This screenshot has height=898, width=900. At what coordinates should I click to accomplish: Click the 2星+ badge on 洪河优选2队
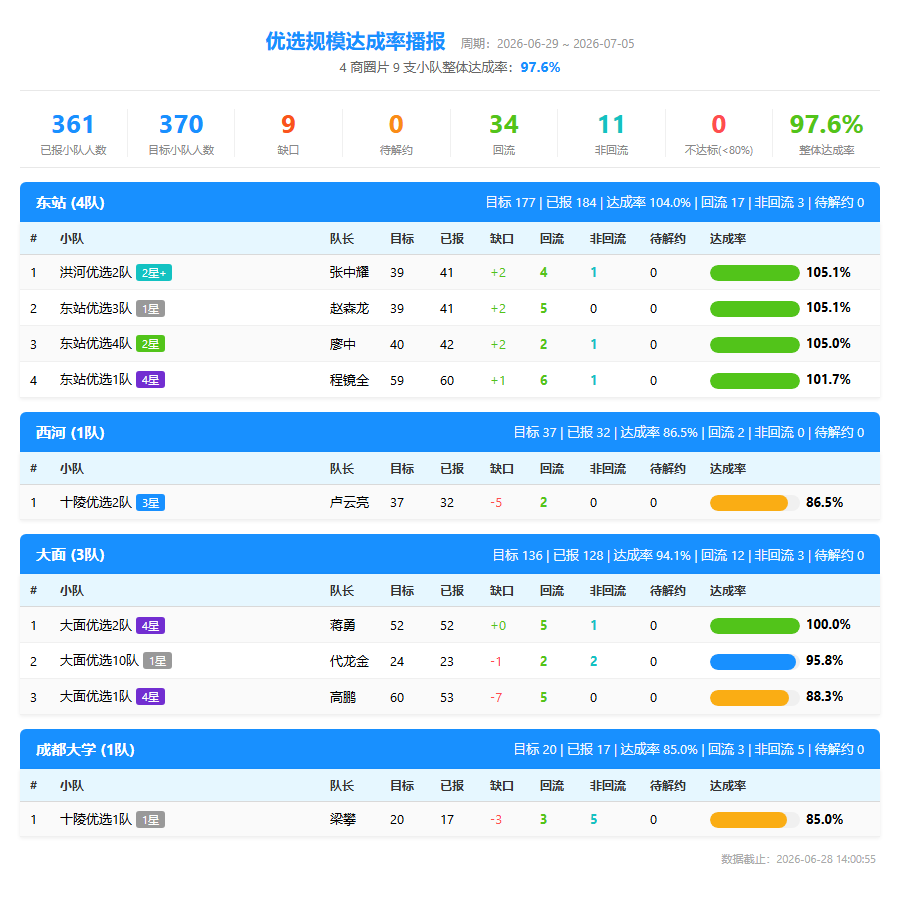pyautogui.click(x=154, y=273)
